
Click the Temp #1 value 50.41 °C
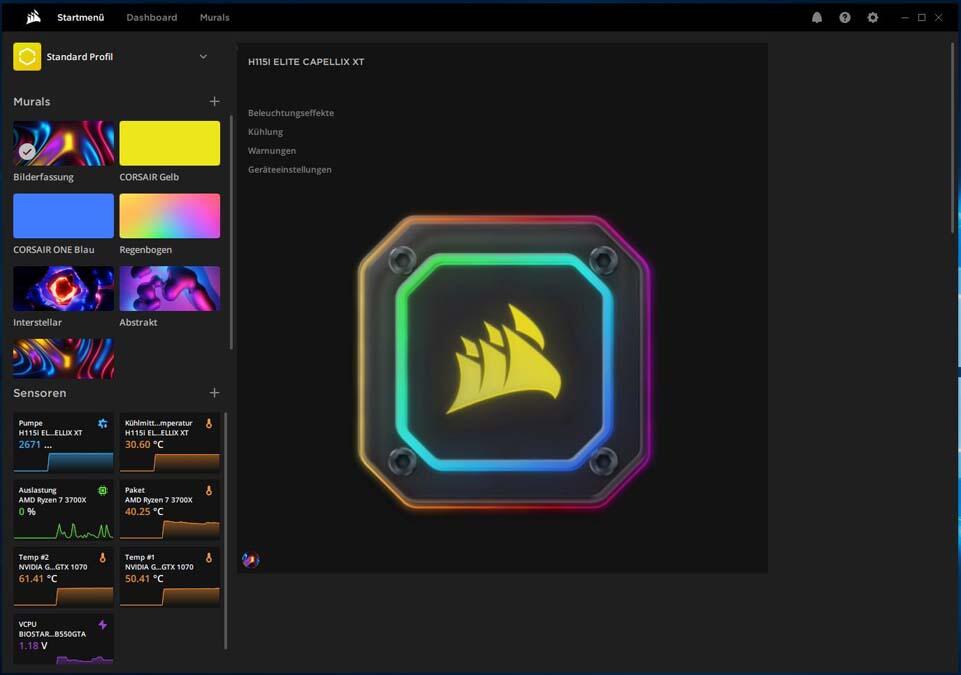click(145, 578)
